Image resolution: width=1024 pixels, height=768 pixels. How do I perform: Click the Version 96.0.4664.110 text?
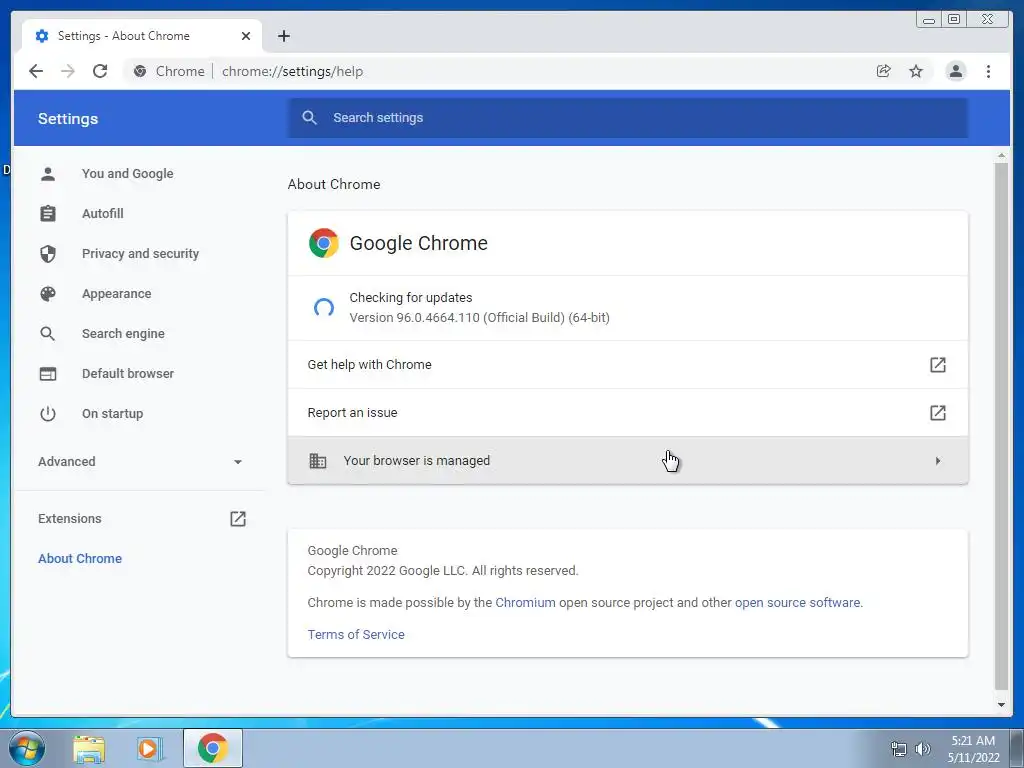[x=479, y=318]
